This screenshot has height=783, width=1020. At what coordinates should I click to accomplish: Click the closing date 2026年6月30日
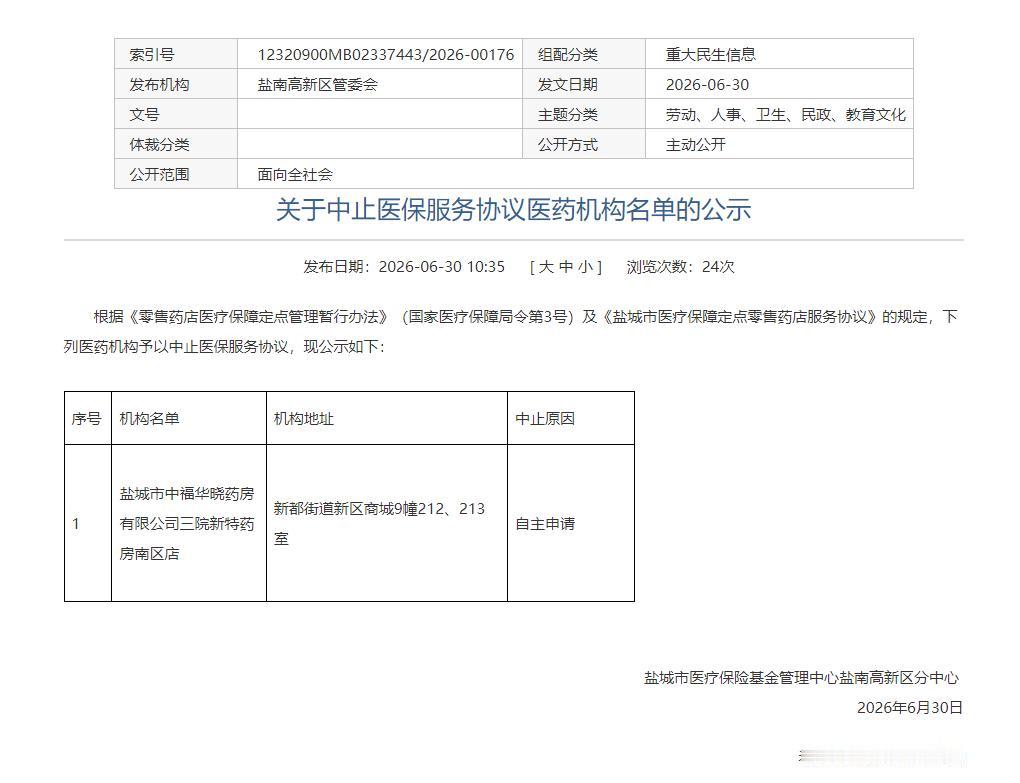click(909, 708)
